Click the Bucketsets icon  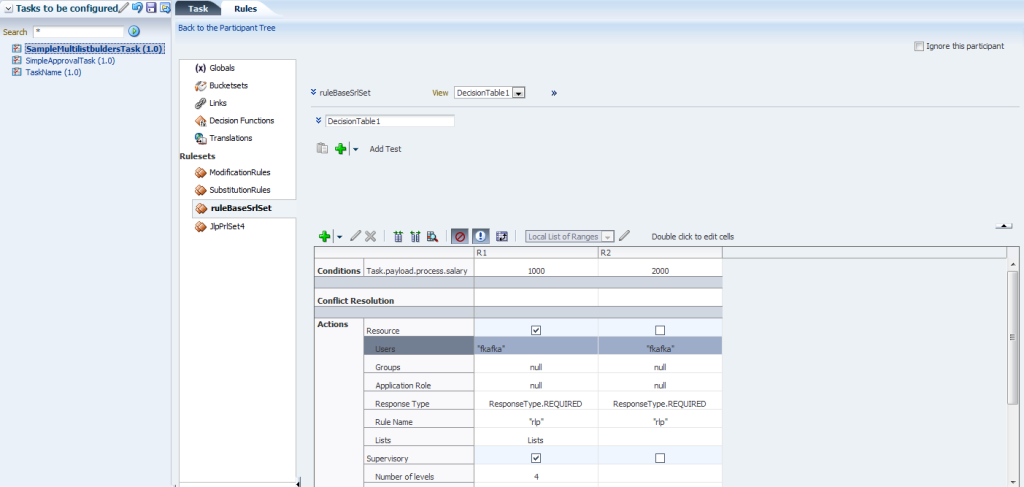point(200,86)
